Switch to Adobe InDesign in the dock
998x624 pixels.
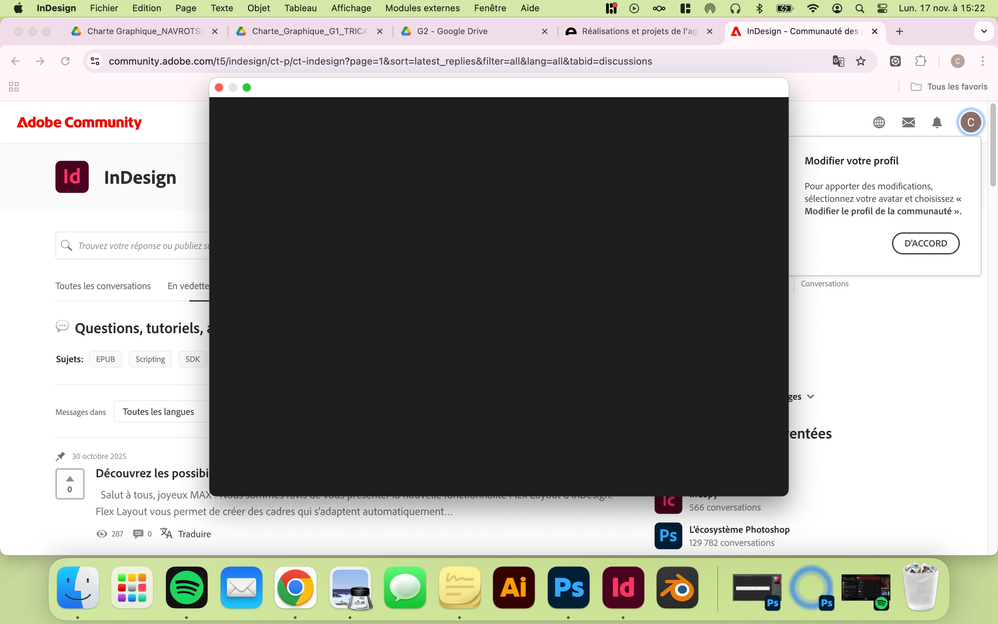tap(623, 587)
